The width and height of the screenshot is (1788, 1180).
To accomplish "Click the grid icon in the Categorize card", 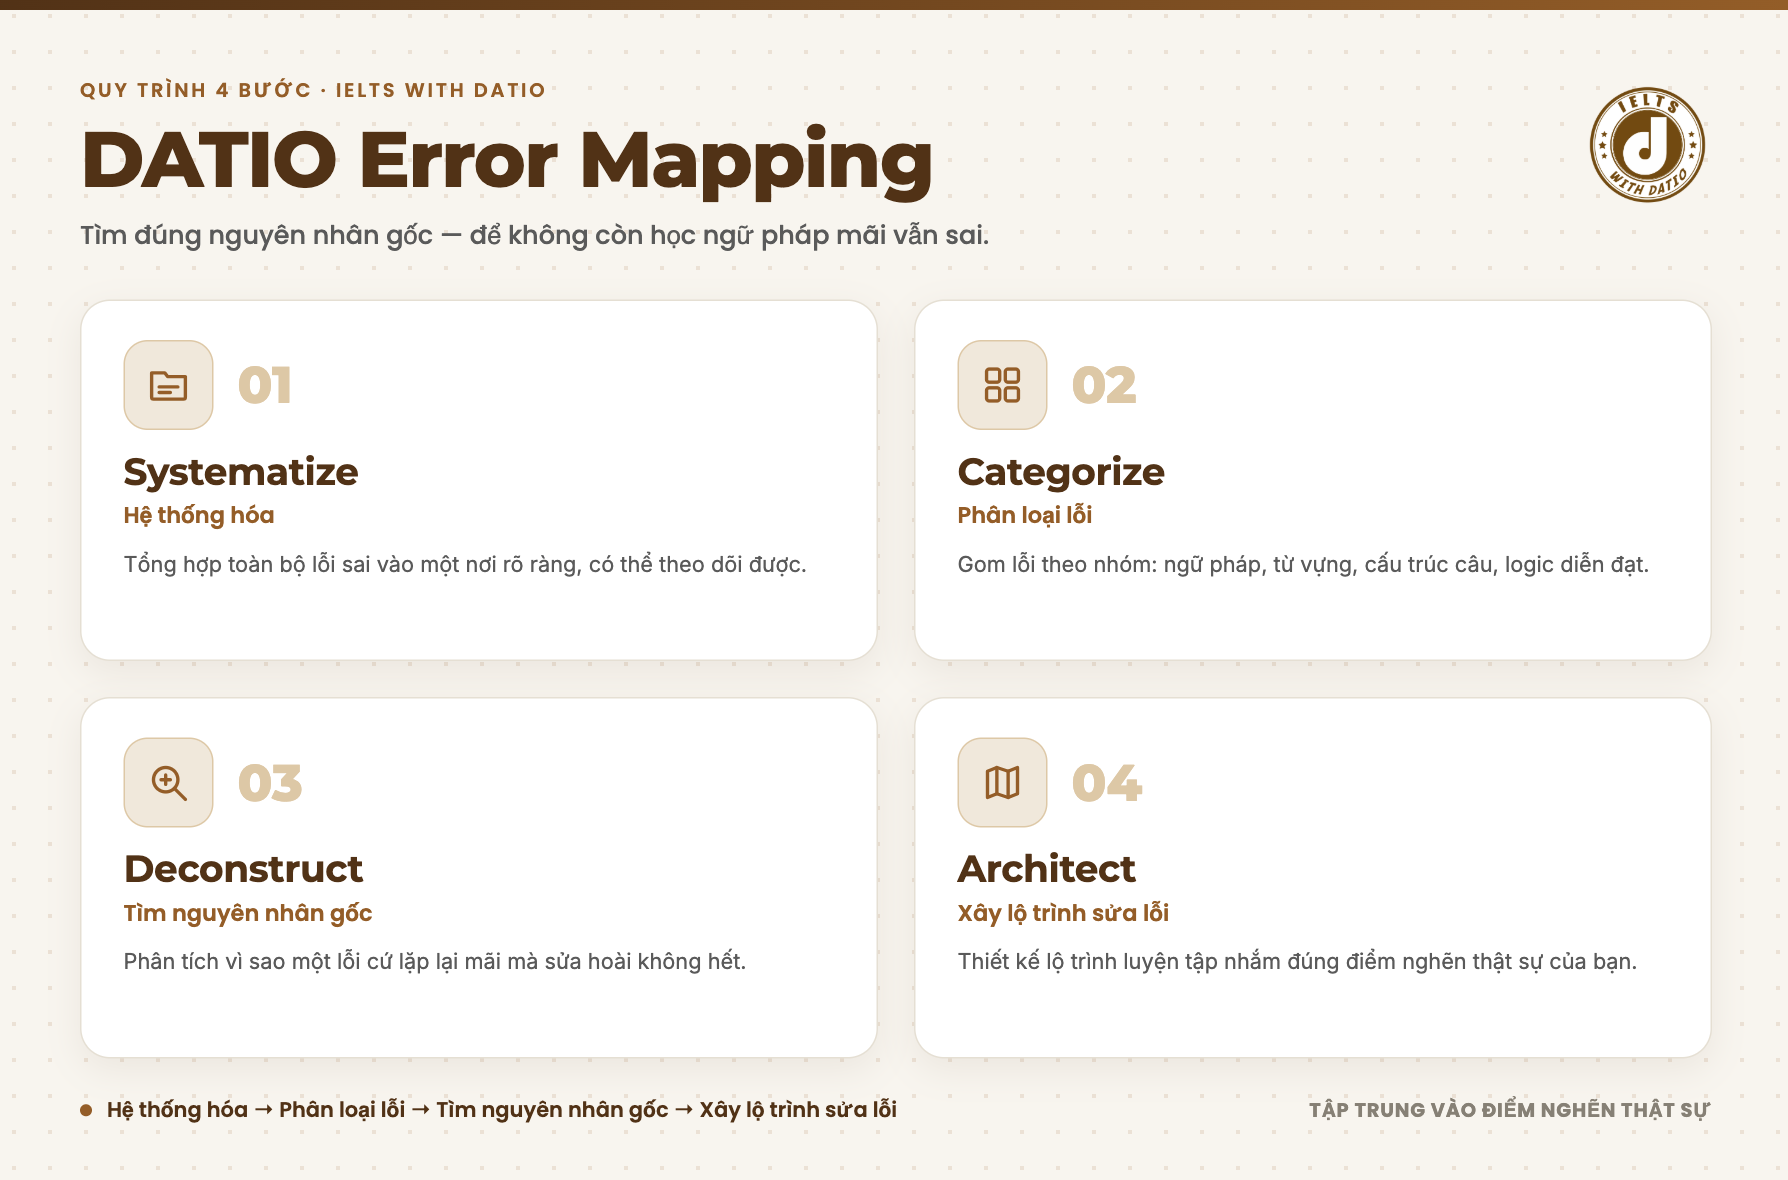I will click(x=1002, y=385).
